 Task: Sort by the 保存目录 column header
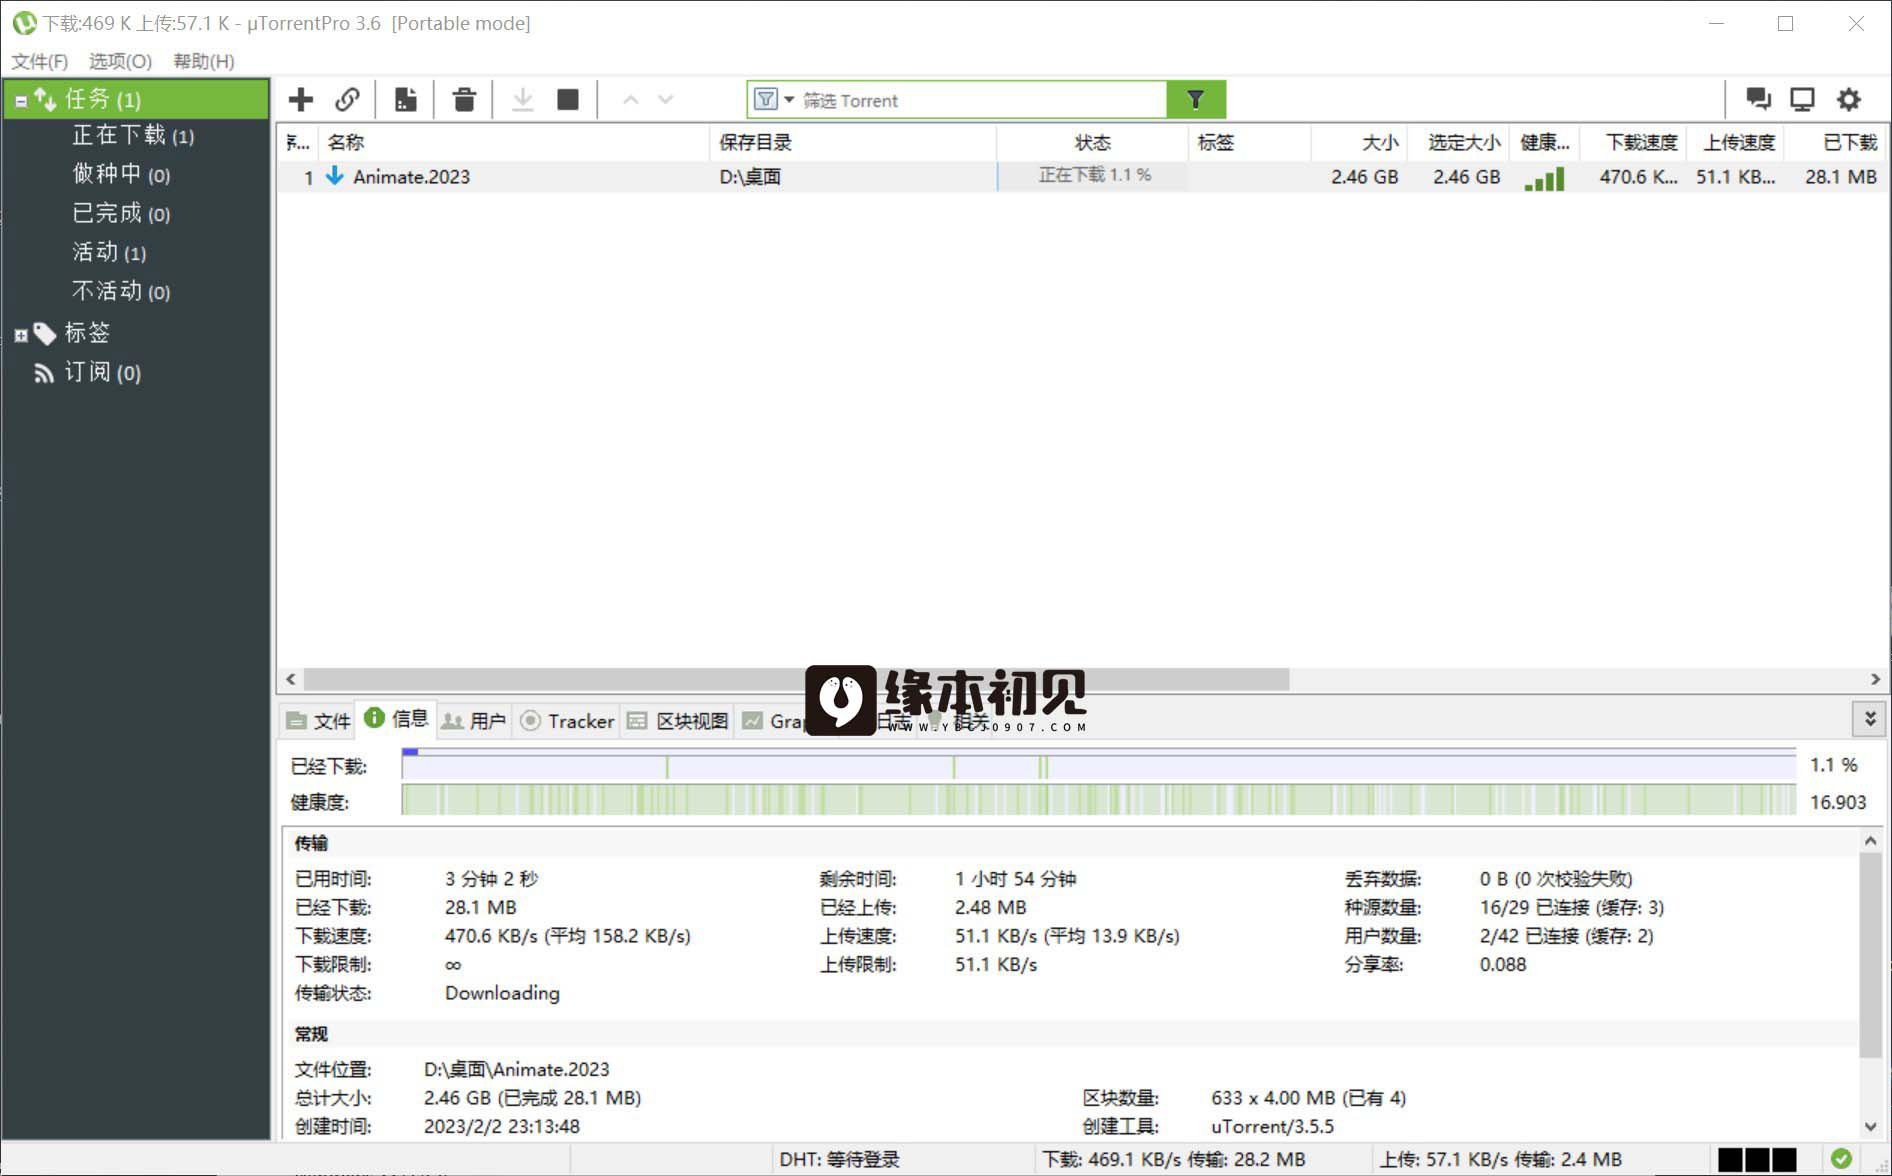click(853, 142)
